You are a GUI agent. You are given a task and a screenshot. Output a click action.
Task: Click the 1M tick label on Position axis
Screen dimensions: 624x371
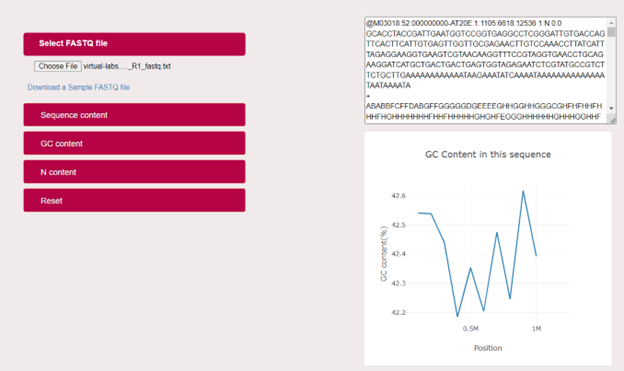click(536, 329)
